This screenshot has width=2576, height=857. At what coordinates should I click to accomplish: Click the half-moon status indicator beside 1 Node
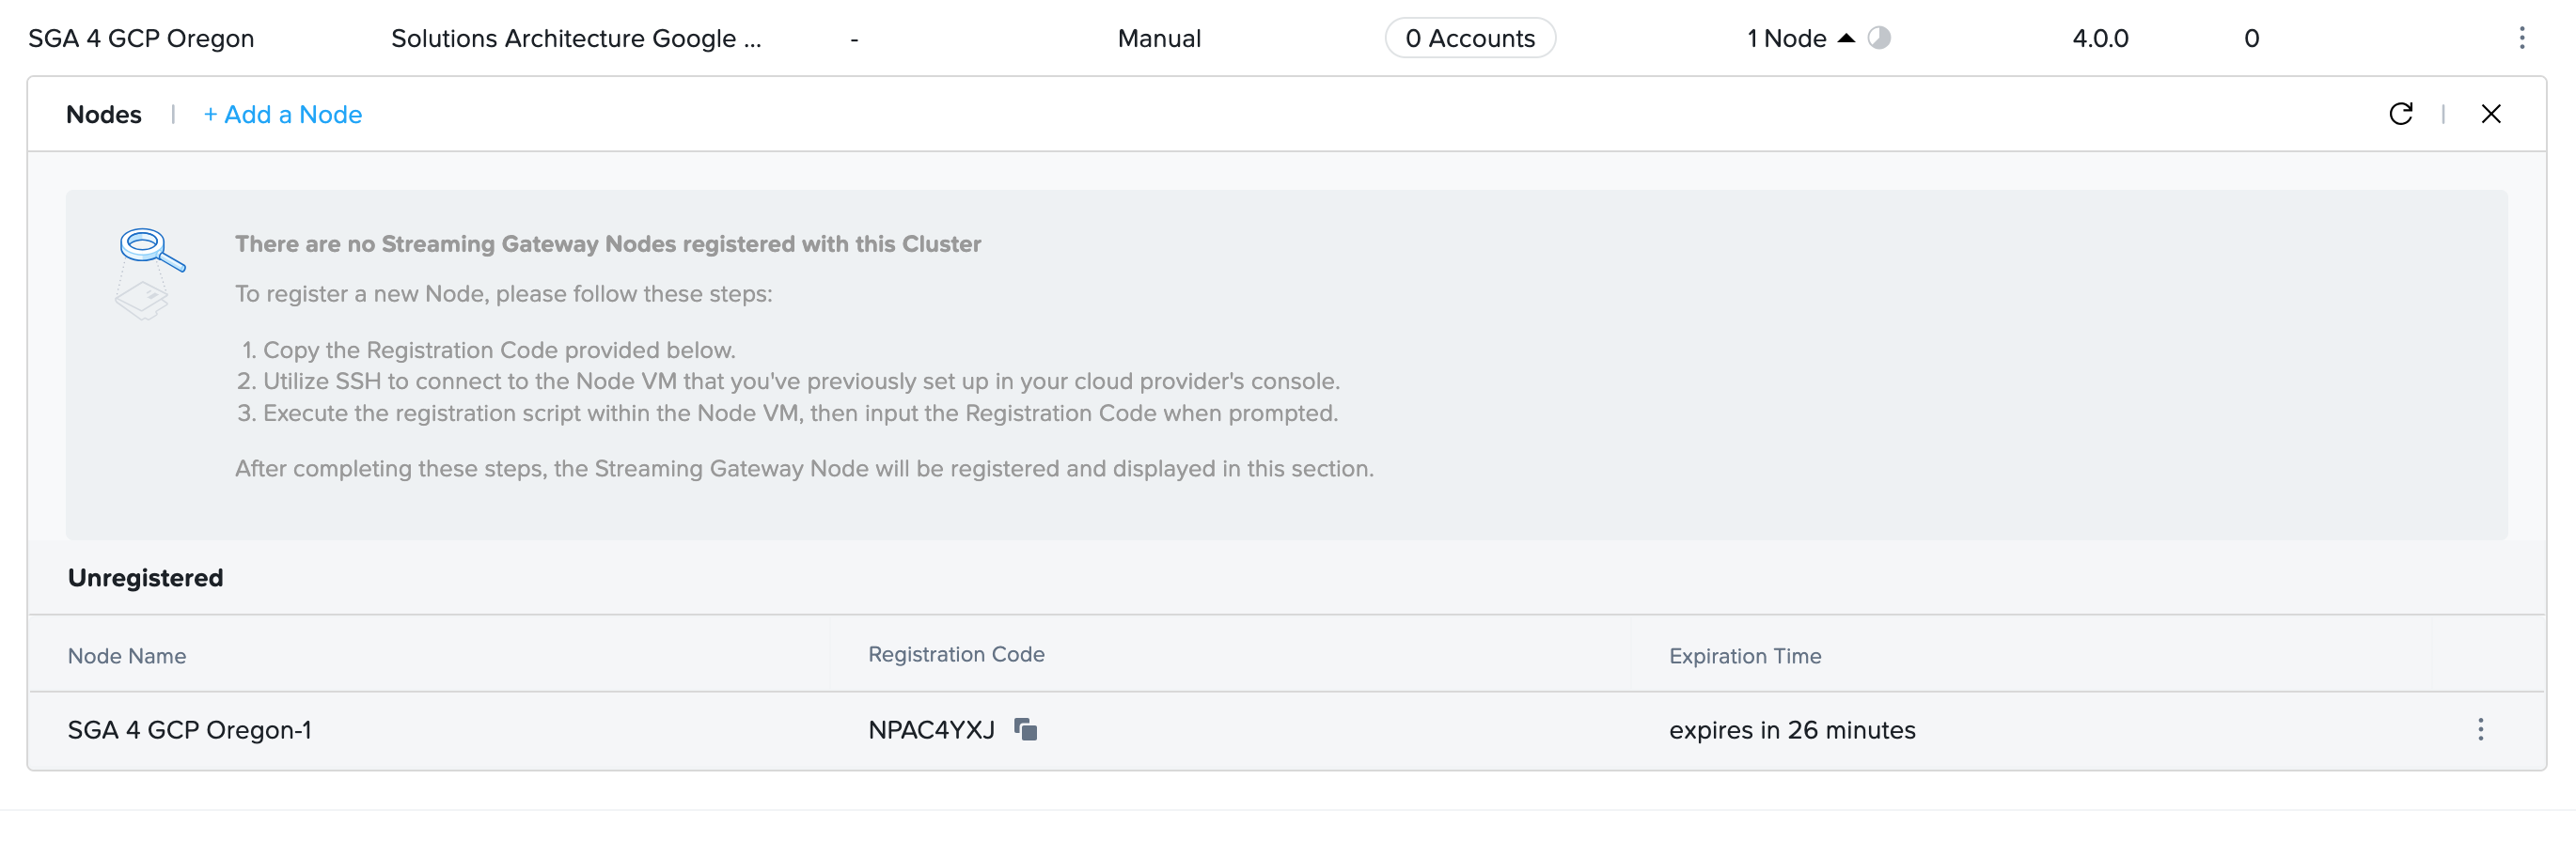point(1878,38)
